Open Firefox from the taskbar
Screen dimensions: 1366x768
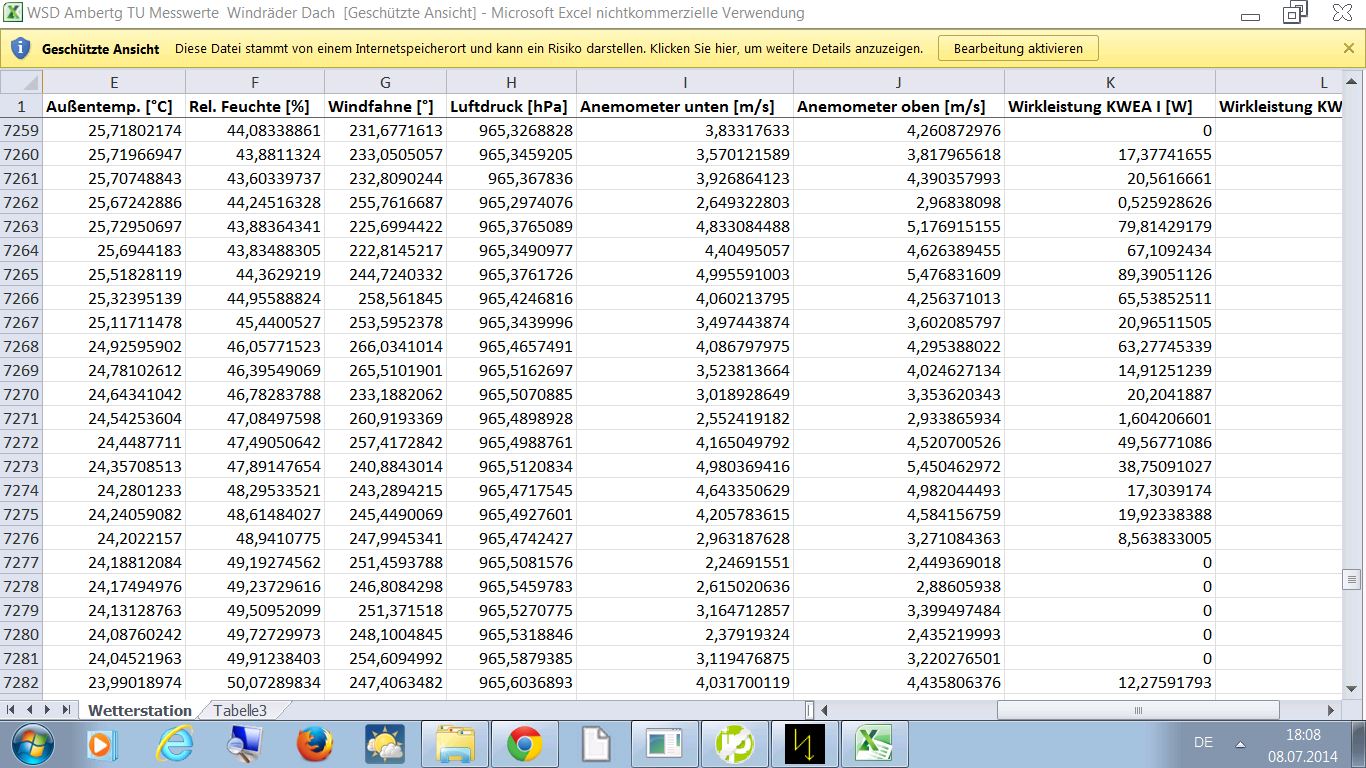(x=314, y=744)
